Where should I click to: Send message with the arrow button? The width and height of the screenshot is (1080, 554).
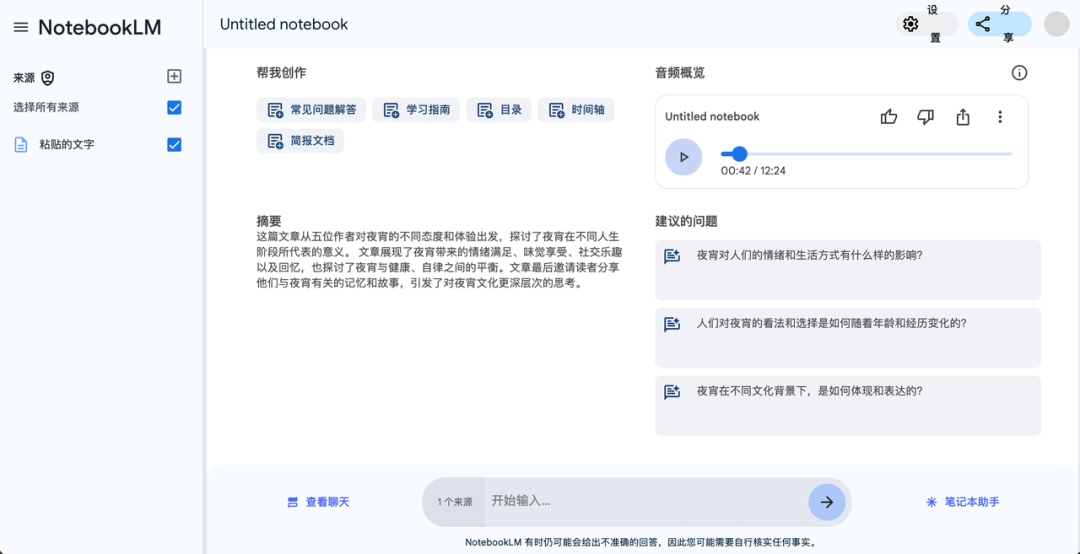[827, 502]
